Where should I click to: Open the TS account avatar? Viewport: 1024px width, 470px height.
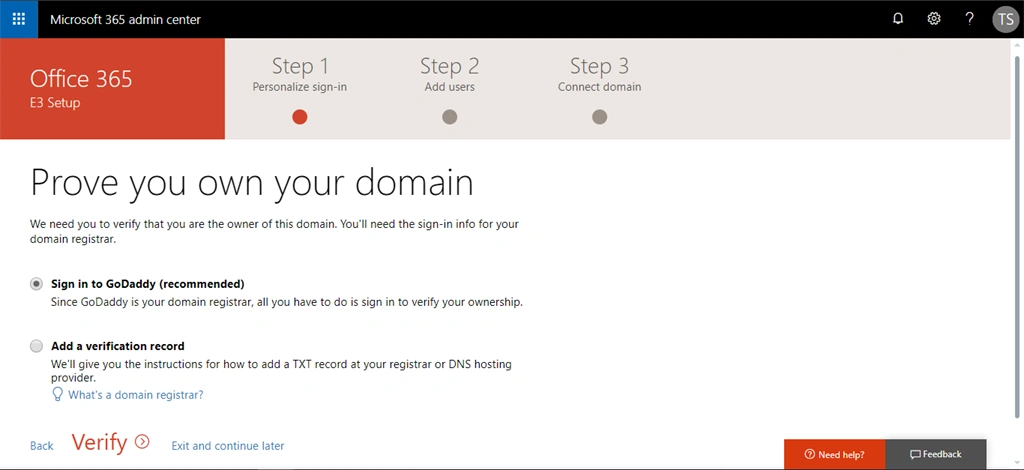(x=1006, y=19)
